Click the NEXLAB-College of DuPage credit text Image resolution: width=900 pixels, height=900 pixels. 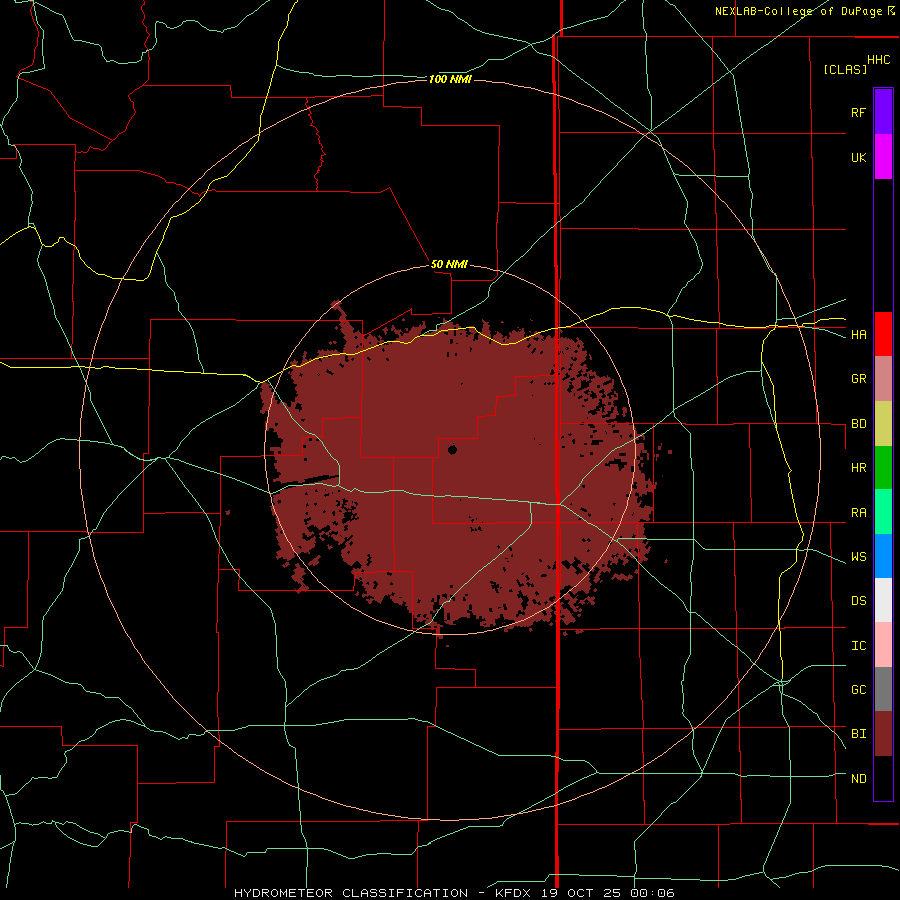coord(798,11)
